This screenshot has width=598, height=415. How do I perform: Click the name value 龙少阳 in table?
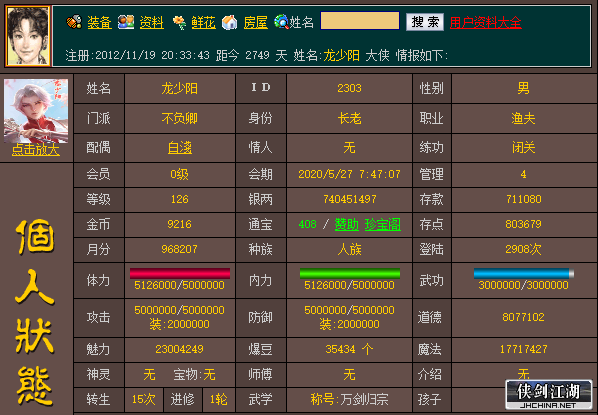tap(180, 88)
